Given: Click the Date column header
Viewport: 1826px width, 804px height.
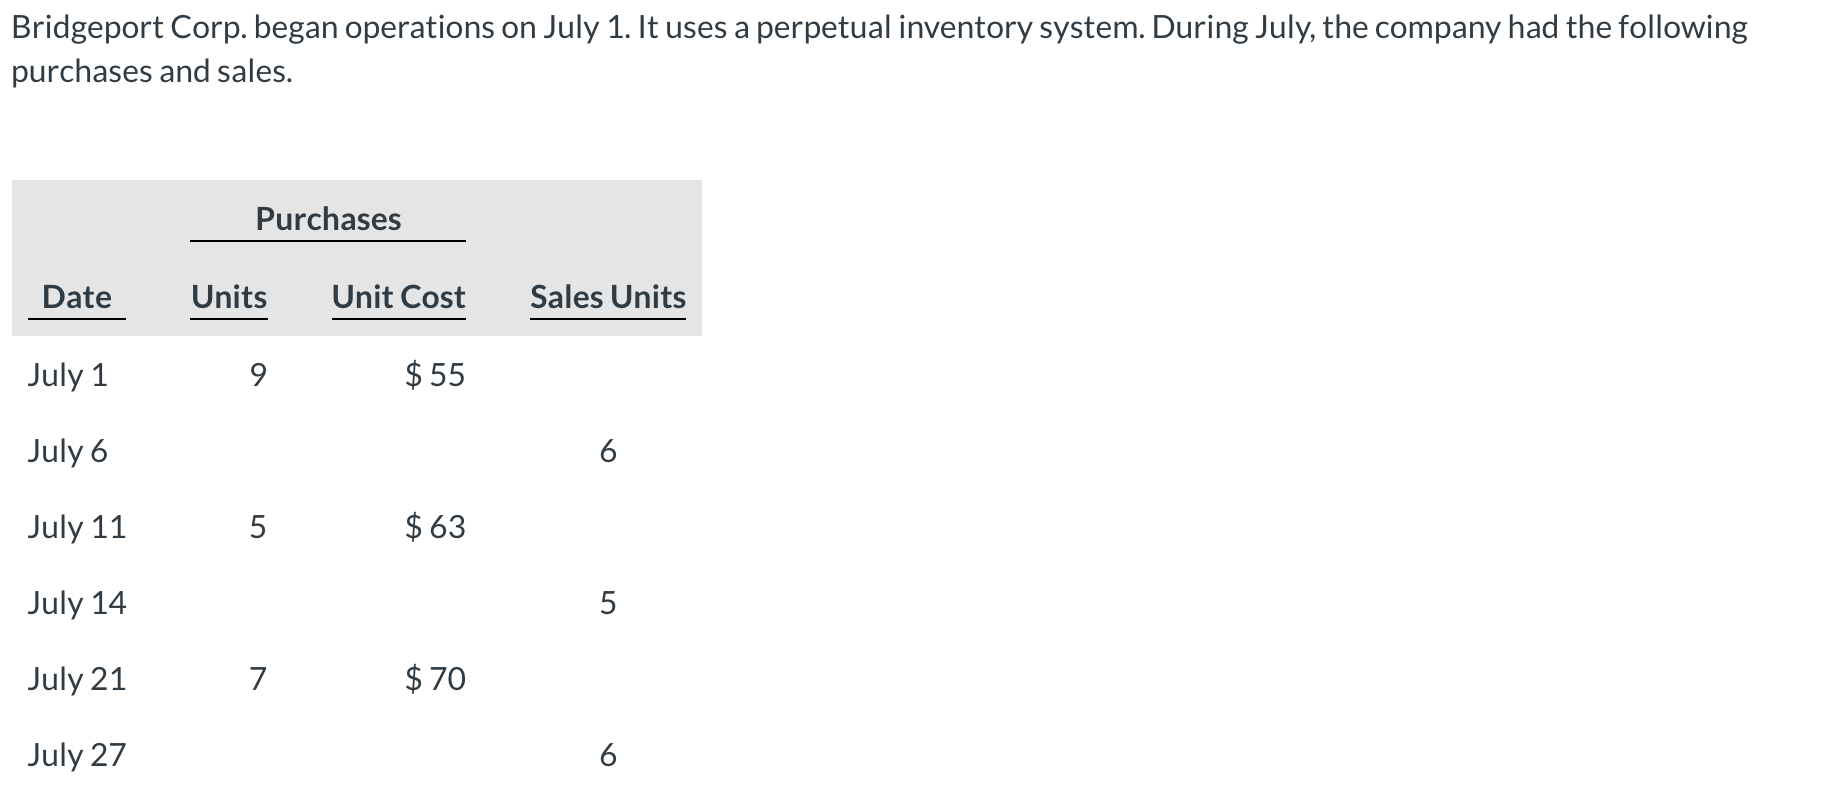Looking at the screenshot, I should [77, 297].
